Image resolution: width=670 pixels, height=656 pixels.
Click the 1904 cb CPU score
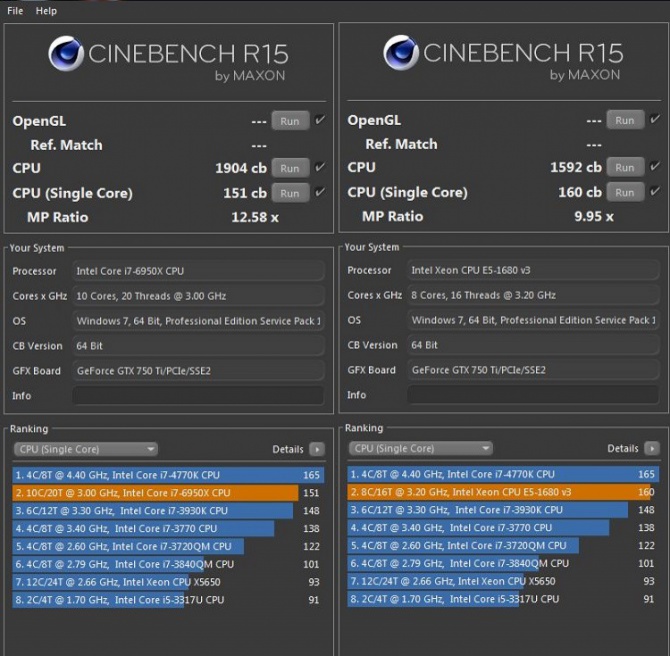pyautogui.click(x=241, y=168)
